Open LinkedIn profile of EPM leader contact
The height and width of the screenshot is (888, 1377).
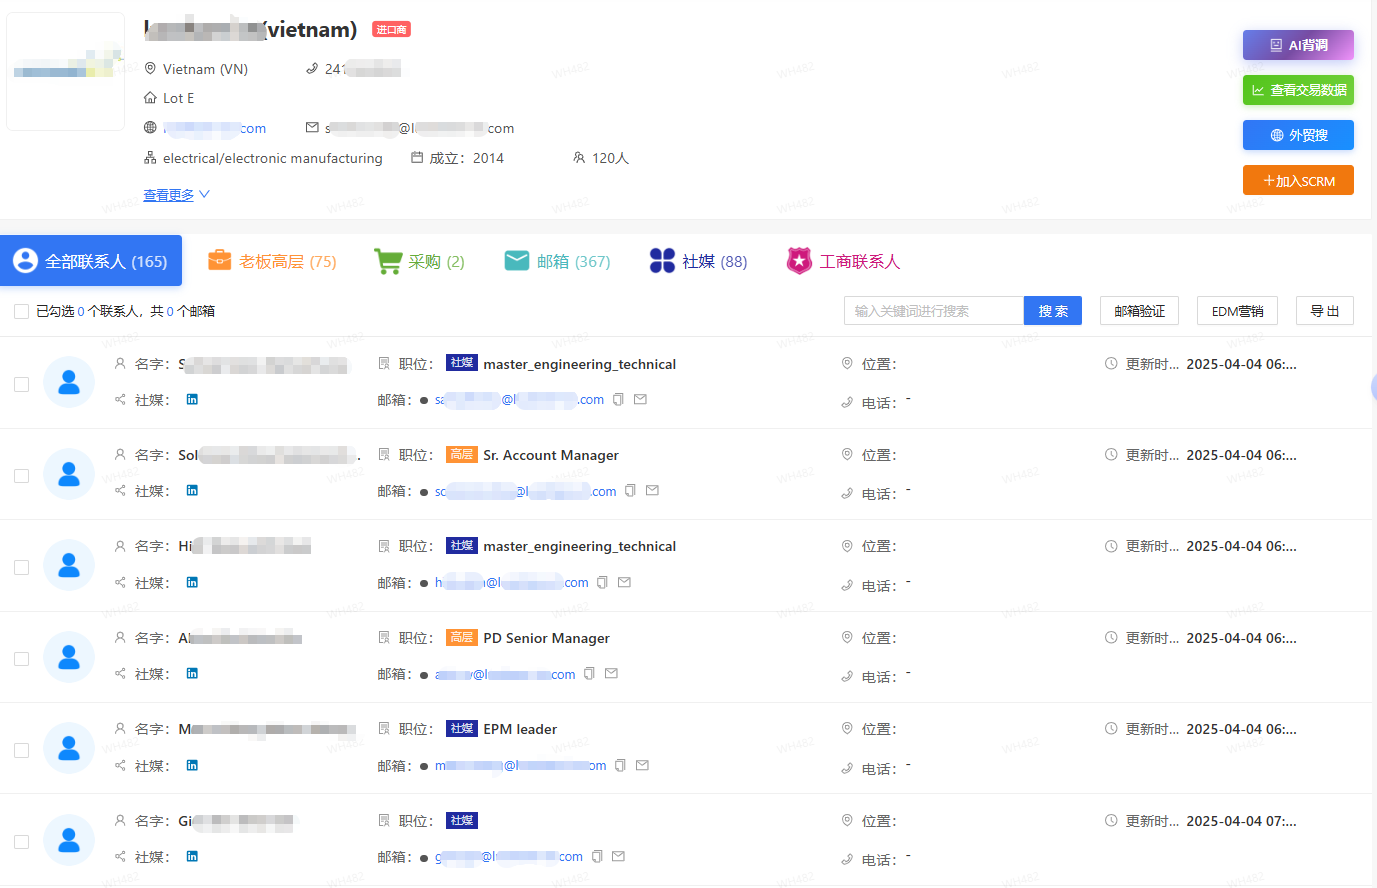[192, 766]
